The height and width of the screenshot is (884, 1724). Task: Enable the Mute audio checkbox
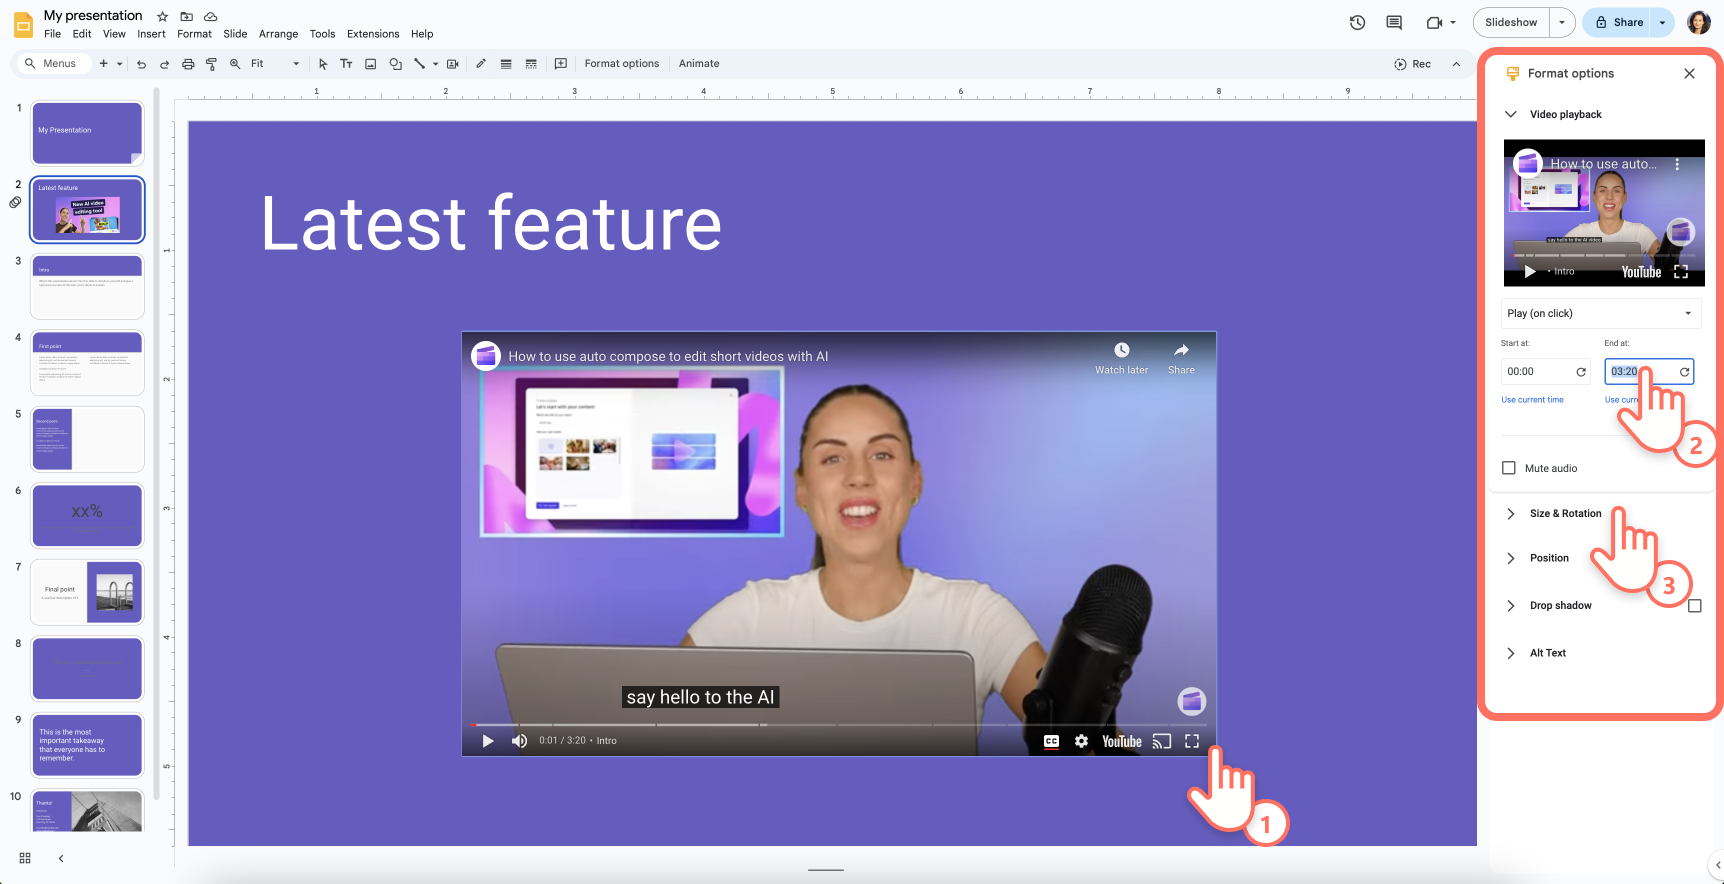(1509, 468)
